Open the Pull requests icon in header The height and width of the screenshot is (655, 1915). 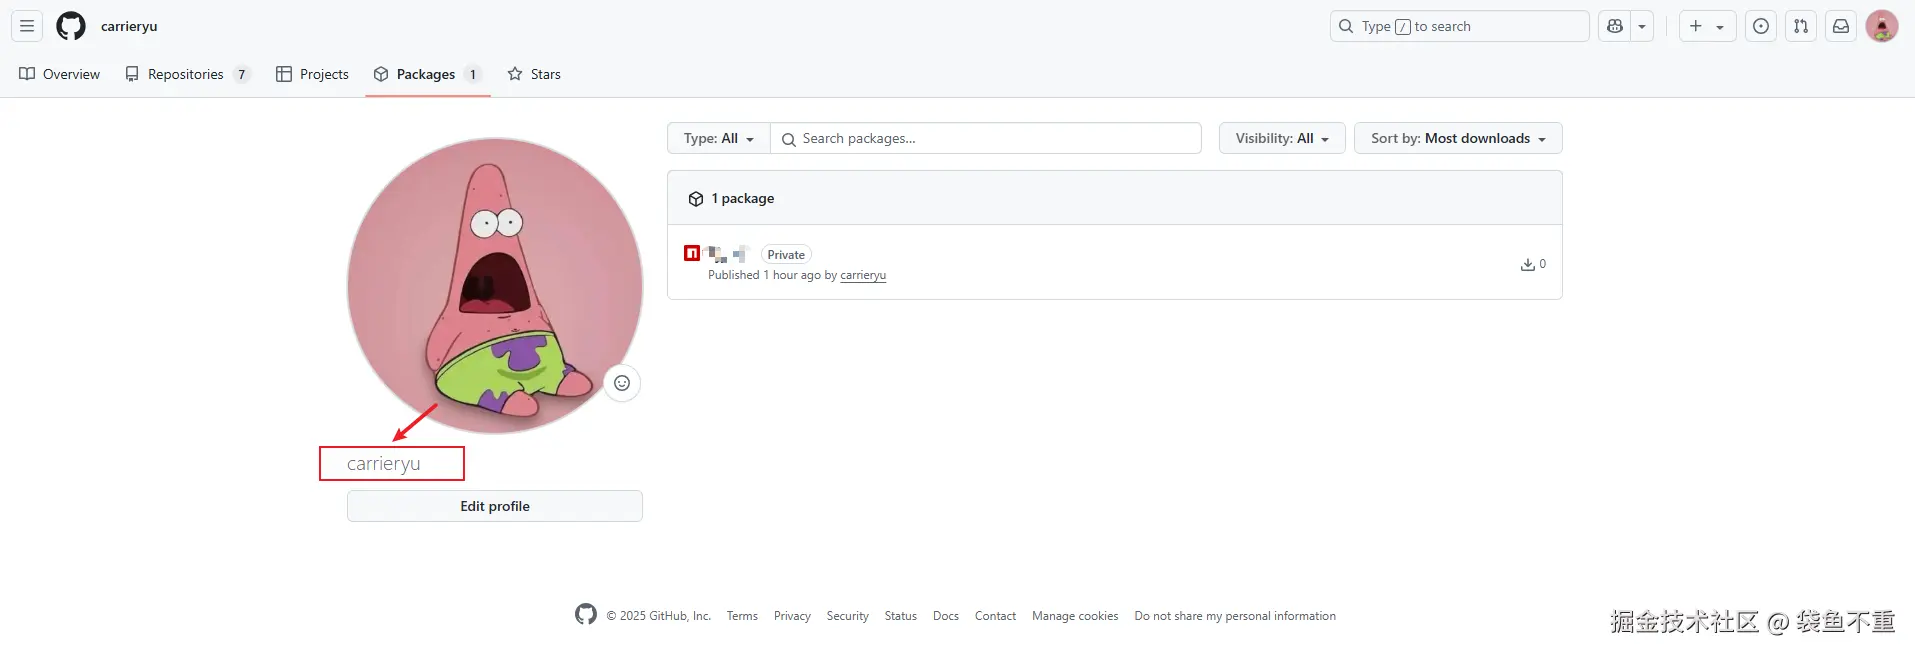pyautogui.click(x=1801, y=26)
